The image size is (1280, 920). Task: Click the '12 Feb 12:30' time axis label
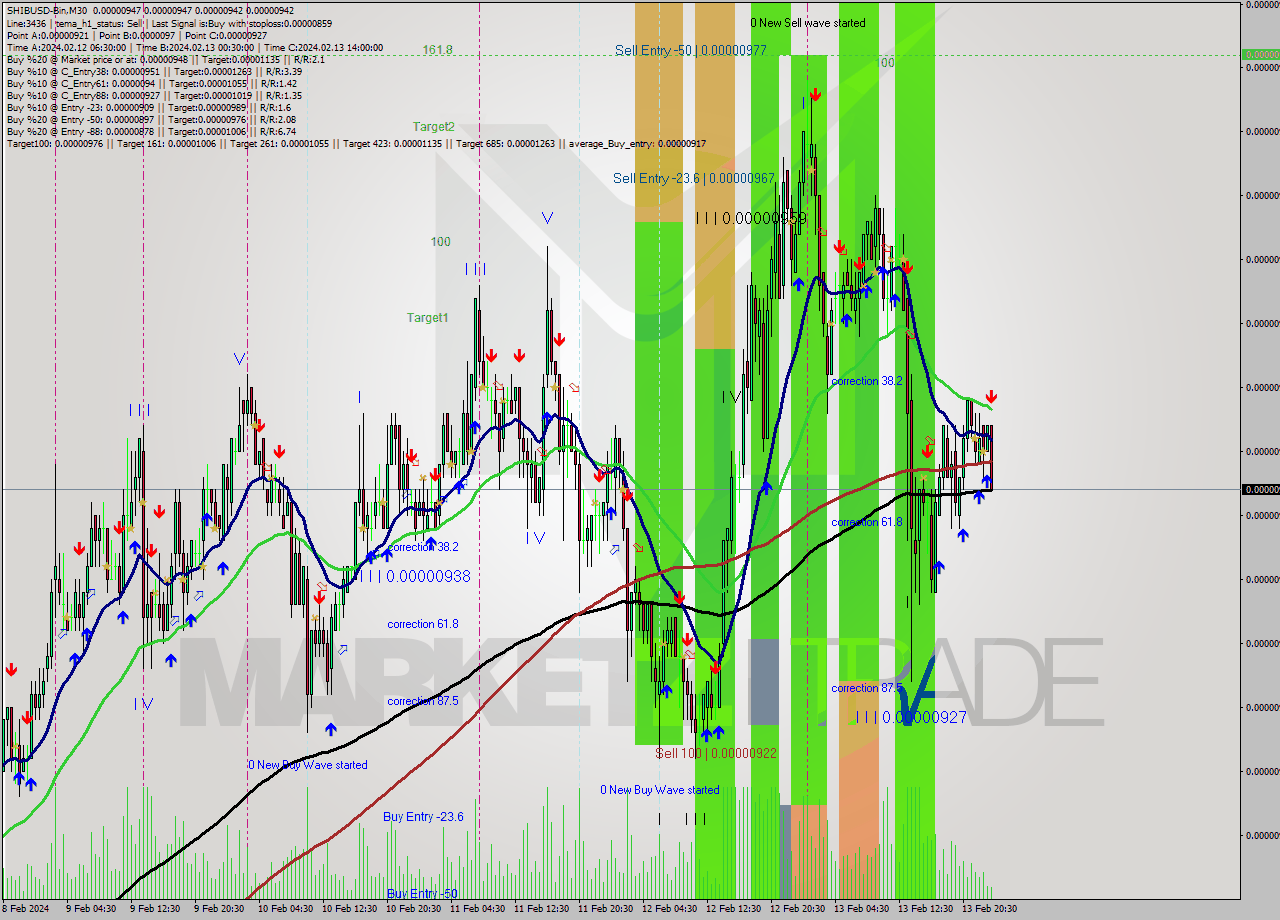tap(733, 909)
